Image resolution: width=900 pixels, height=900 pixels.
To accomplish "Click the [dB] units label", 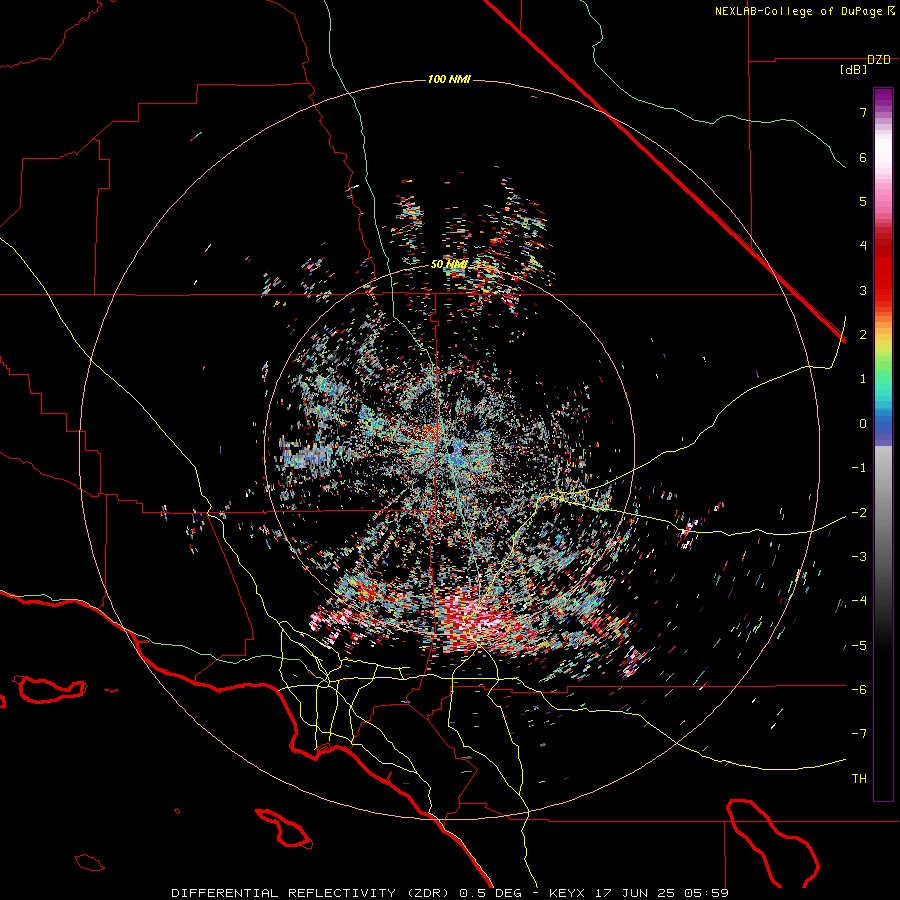I will [853, 70].
